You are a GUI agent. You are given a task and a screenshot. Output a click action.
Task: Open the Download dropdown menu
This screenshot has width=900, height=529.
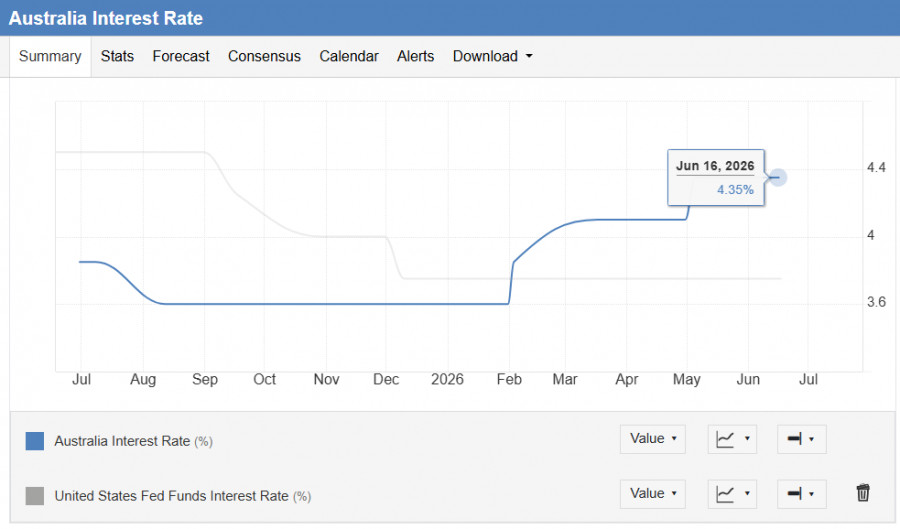pyautogui.click(x=492, y=56)
